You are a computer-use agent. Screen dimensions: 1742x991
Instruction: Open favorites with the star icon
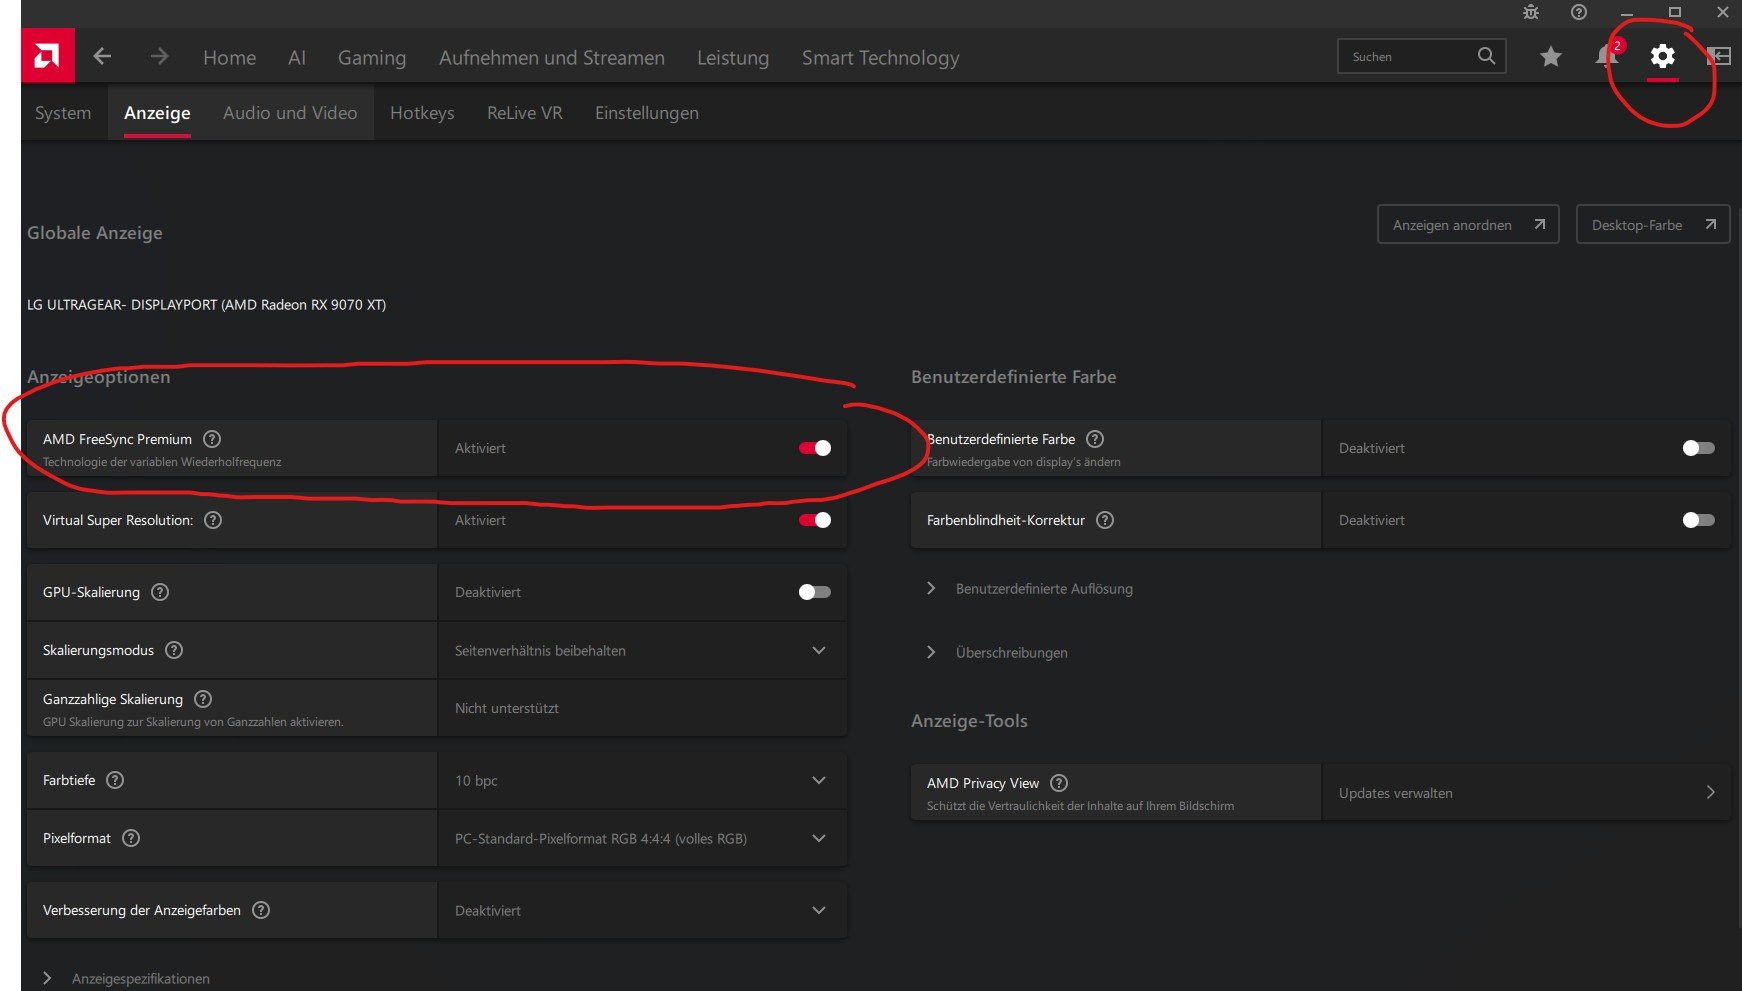coord(1550,56)
